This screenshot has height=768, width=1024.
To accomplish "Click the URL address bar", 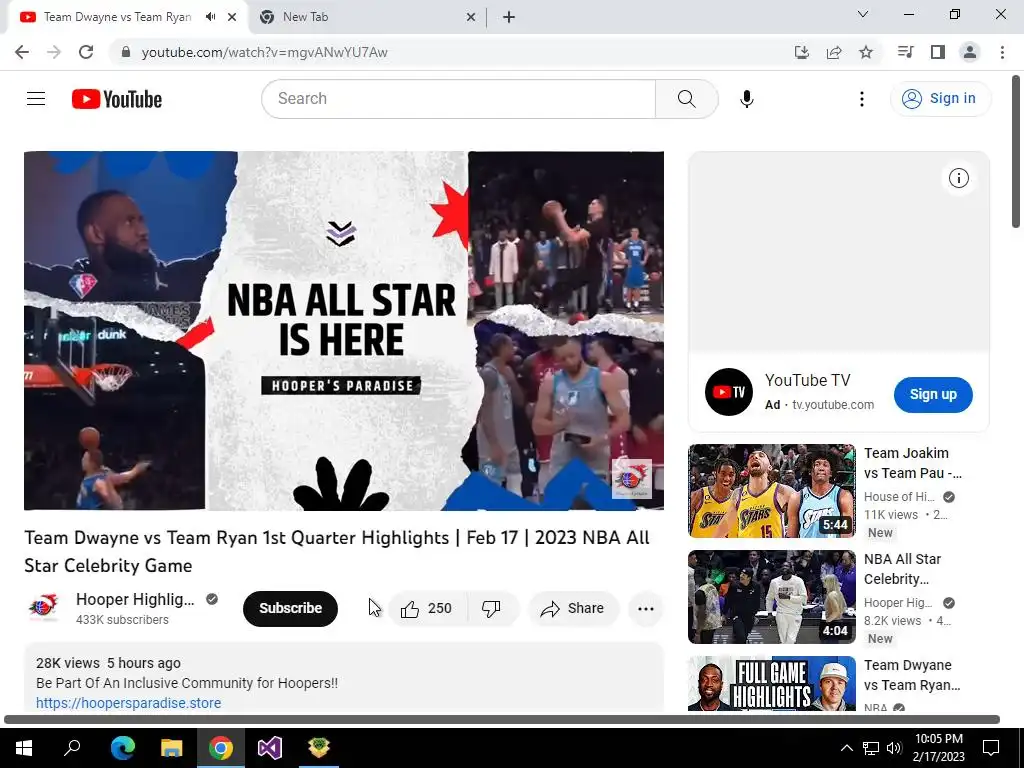I will [x=451, y=52].
